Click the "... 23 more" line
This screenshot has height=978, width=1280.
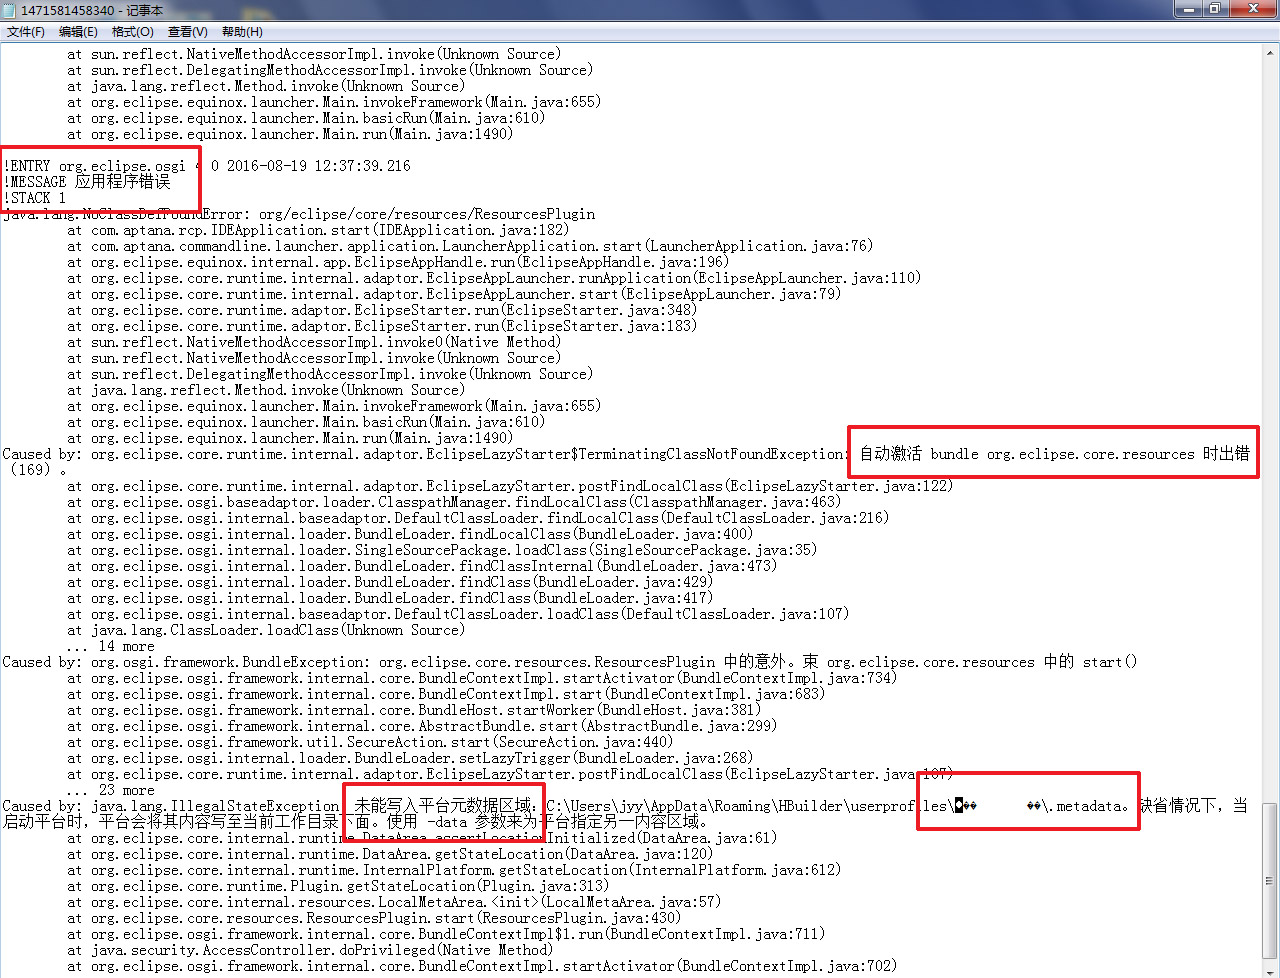[111, 790]
